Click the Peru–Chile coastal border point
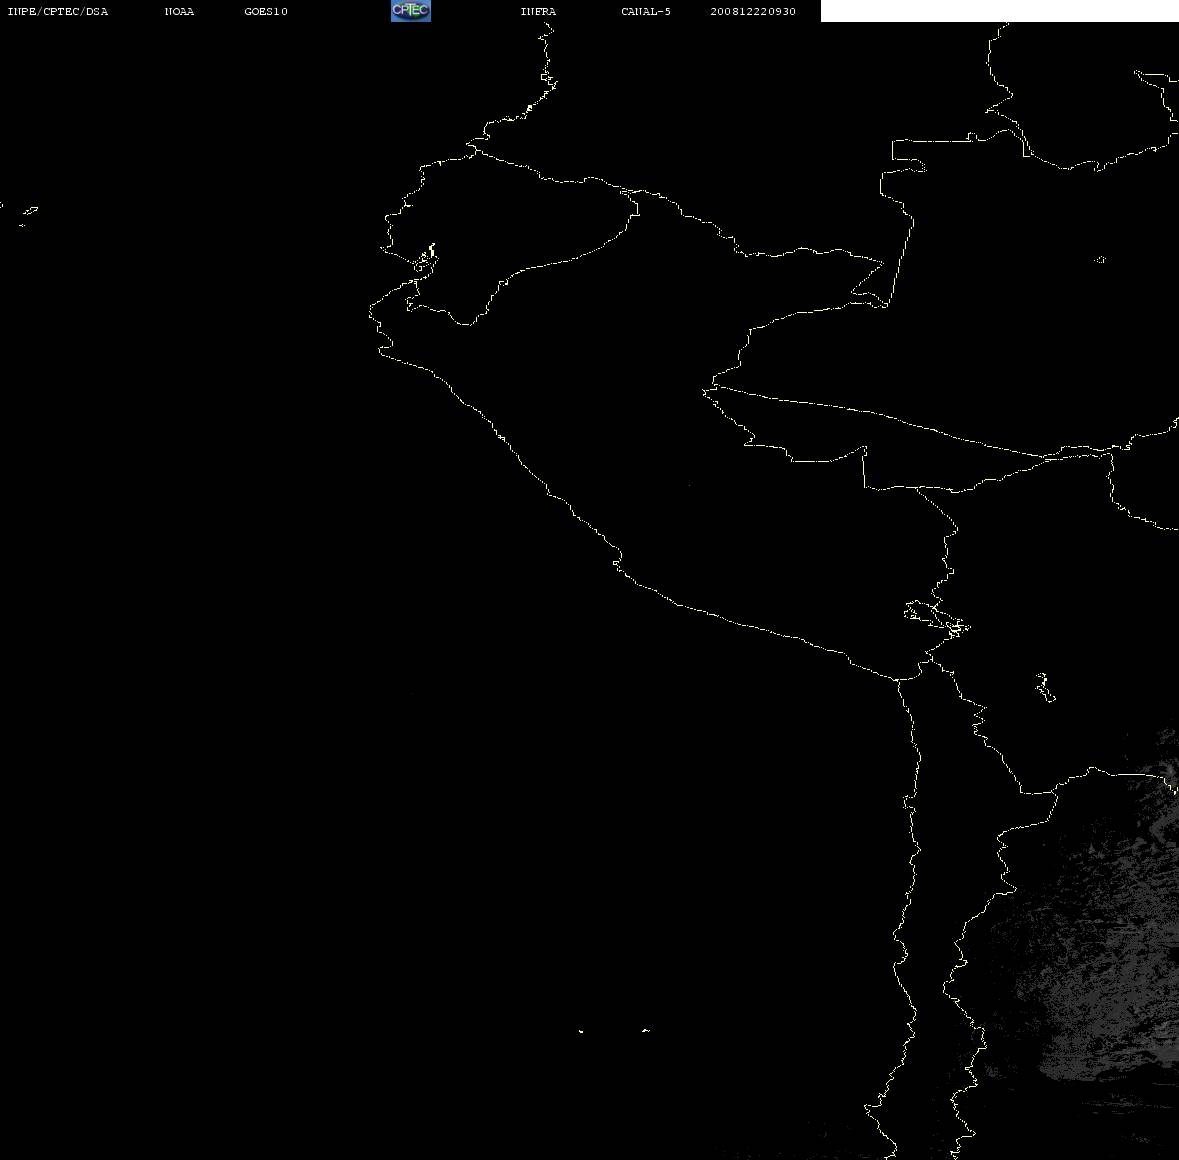 (x=897, y=679)
